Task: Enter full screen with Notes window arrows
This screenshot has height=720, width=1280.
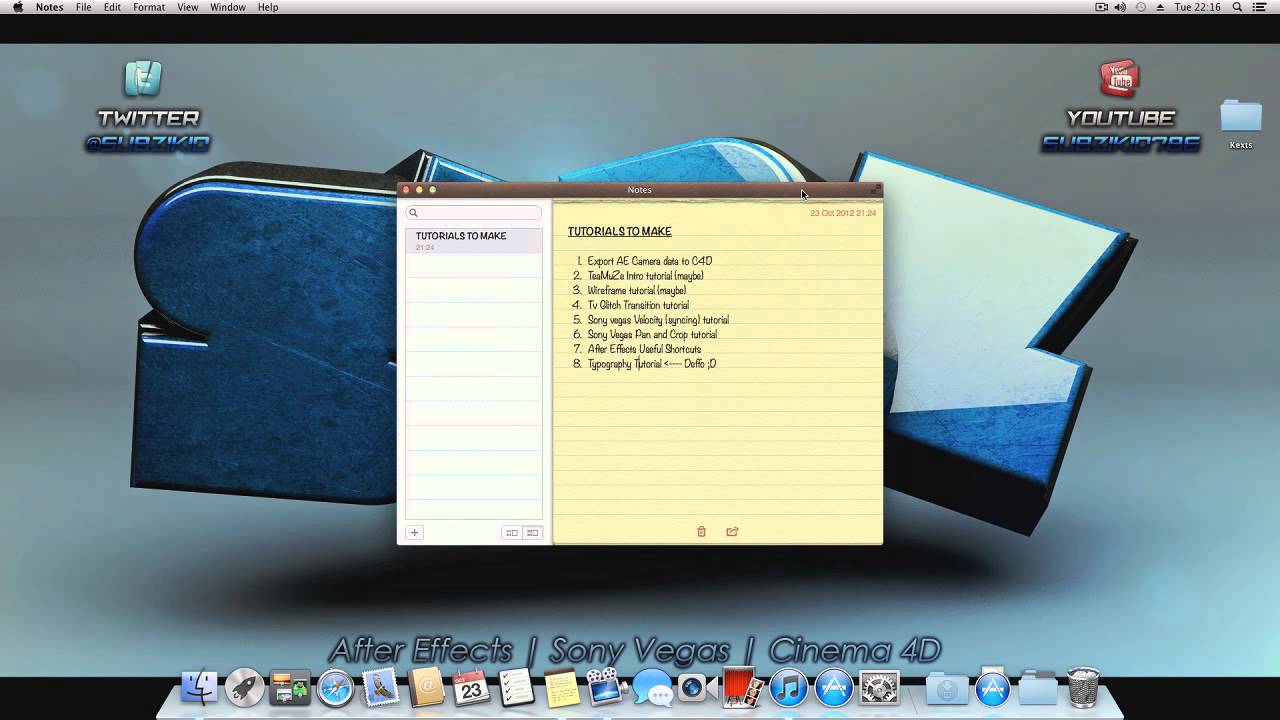Action: [x=875, y=189]
